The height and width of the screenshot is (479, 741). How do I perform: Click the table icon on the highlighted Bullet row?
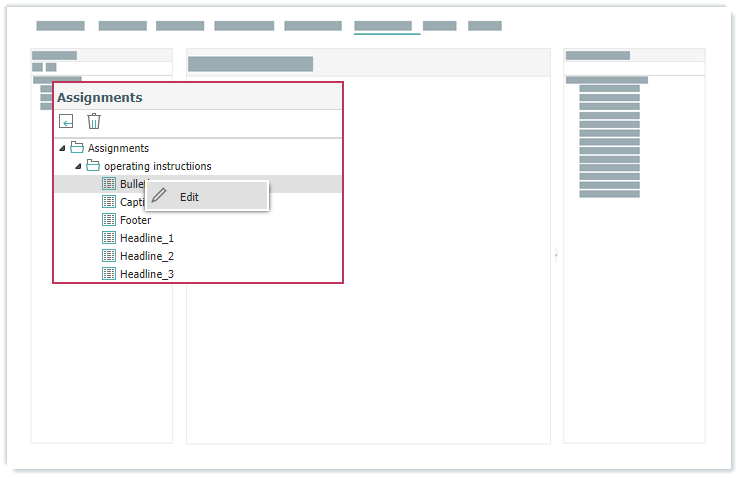[x=110, y=184]
